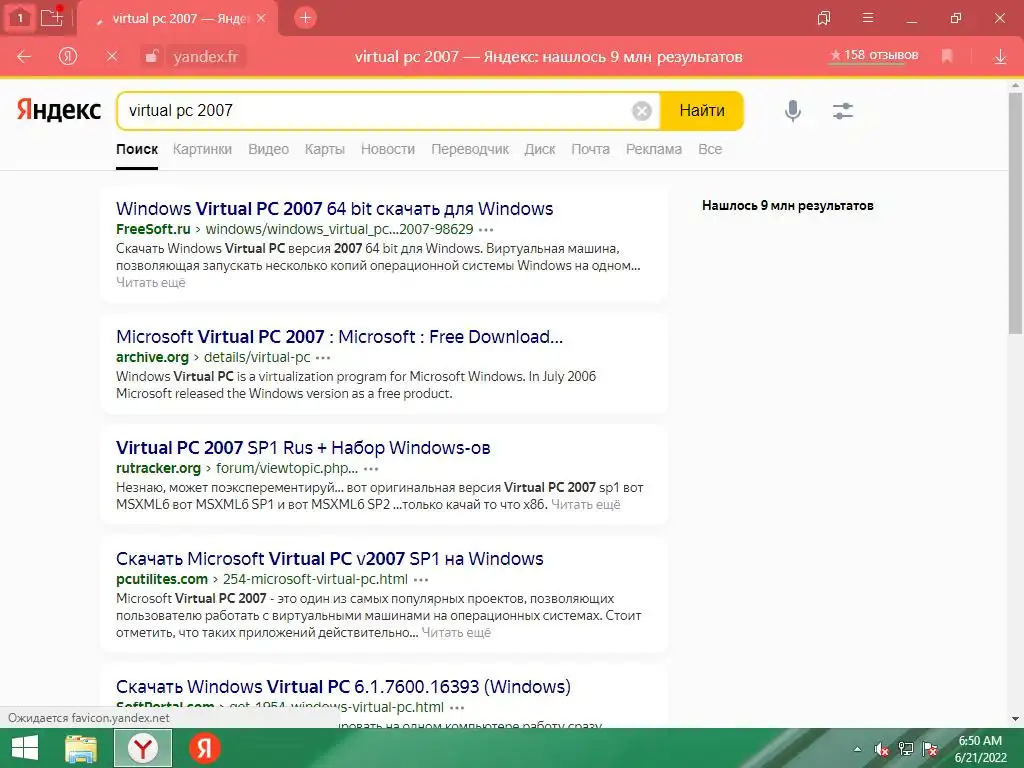Viewport: 1024px width, 768px height.
Task: Click the network tray icon
Action: coord(906,749)
